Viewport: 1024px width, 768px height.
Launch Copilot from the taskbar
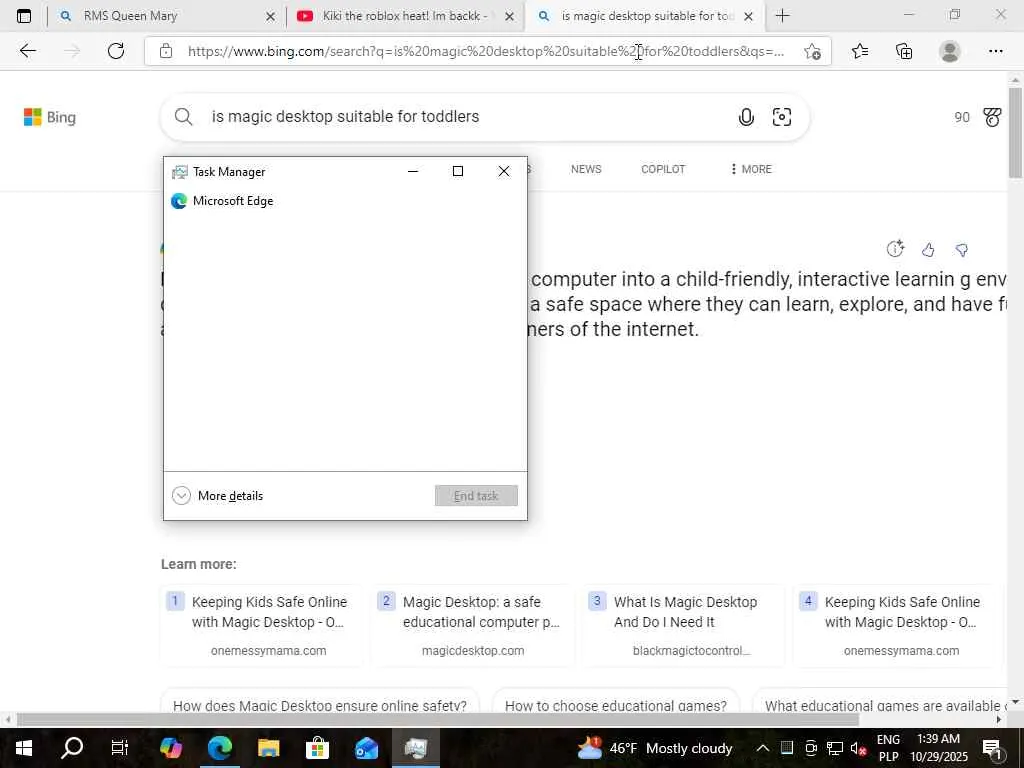tap(170, 748)
